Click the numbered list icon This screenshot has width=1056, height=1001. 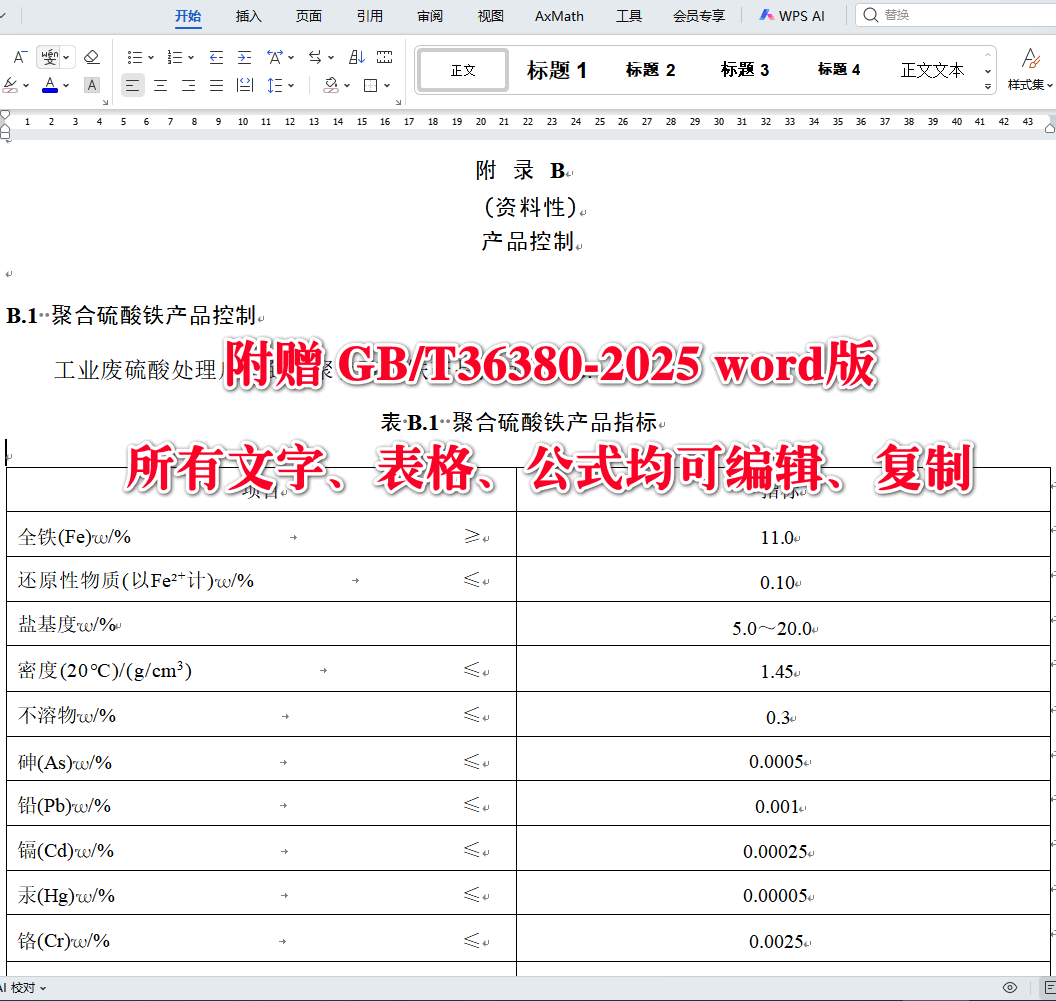click(x=177, y=57)
